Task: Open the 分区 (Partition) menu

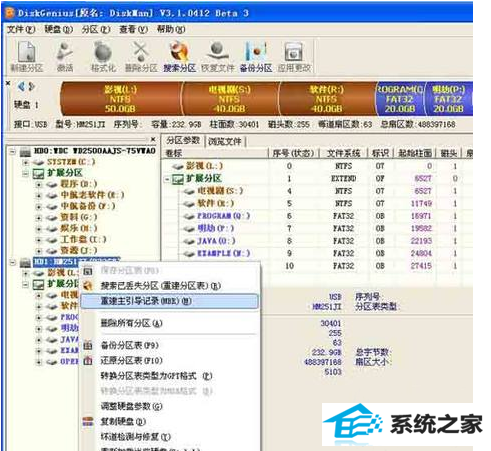Action: click(96, 29)
